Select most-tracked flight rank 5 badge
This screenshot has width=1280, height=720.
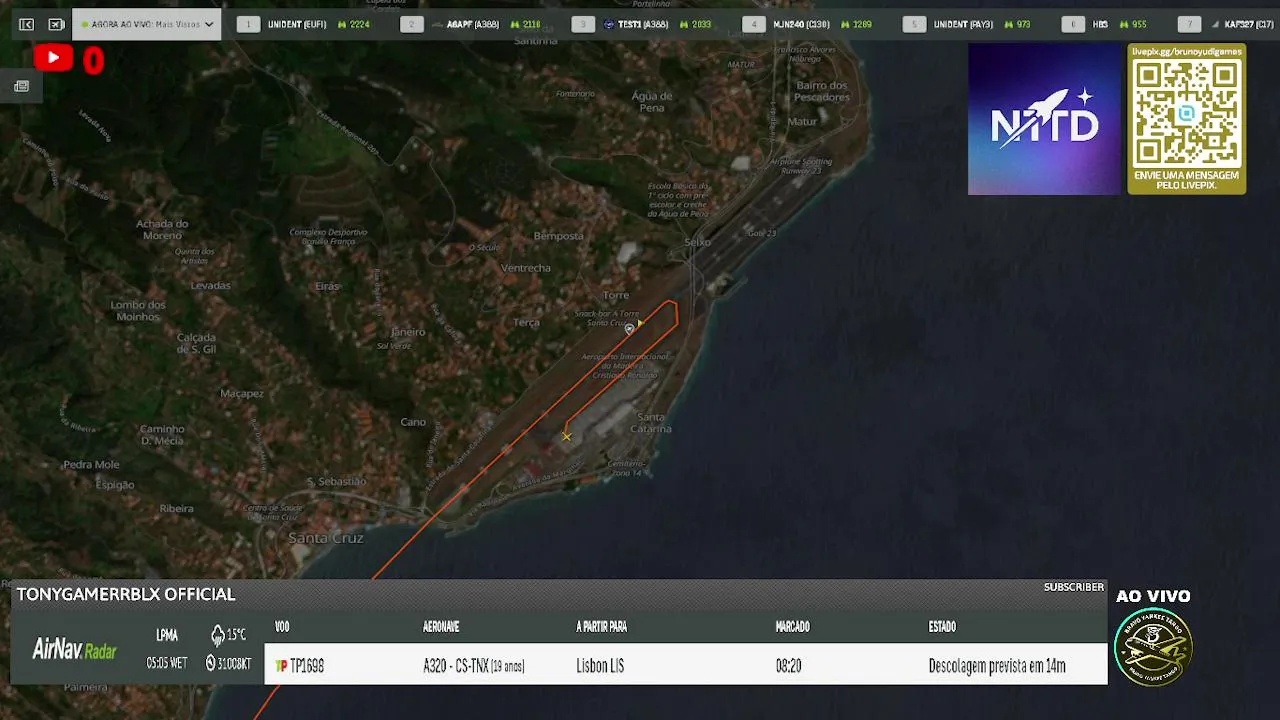(x=914, y=24)
